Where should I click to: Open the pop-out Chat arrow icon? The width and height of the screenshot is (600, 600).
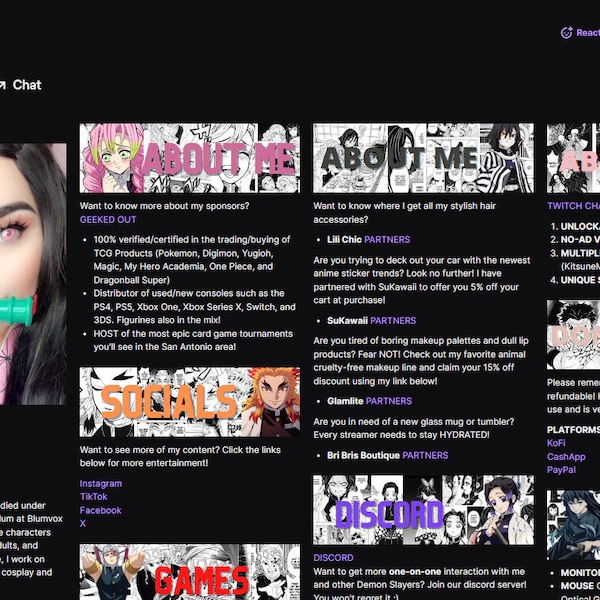[2, 85]
